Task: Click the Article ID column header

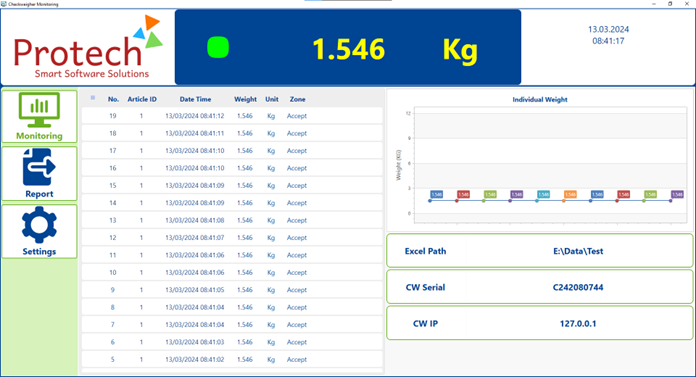Action: [142, 99]
